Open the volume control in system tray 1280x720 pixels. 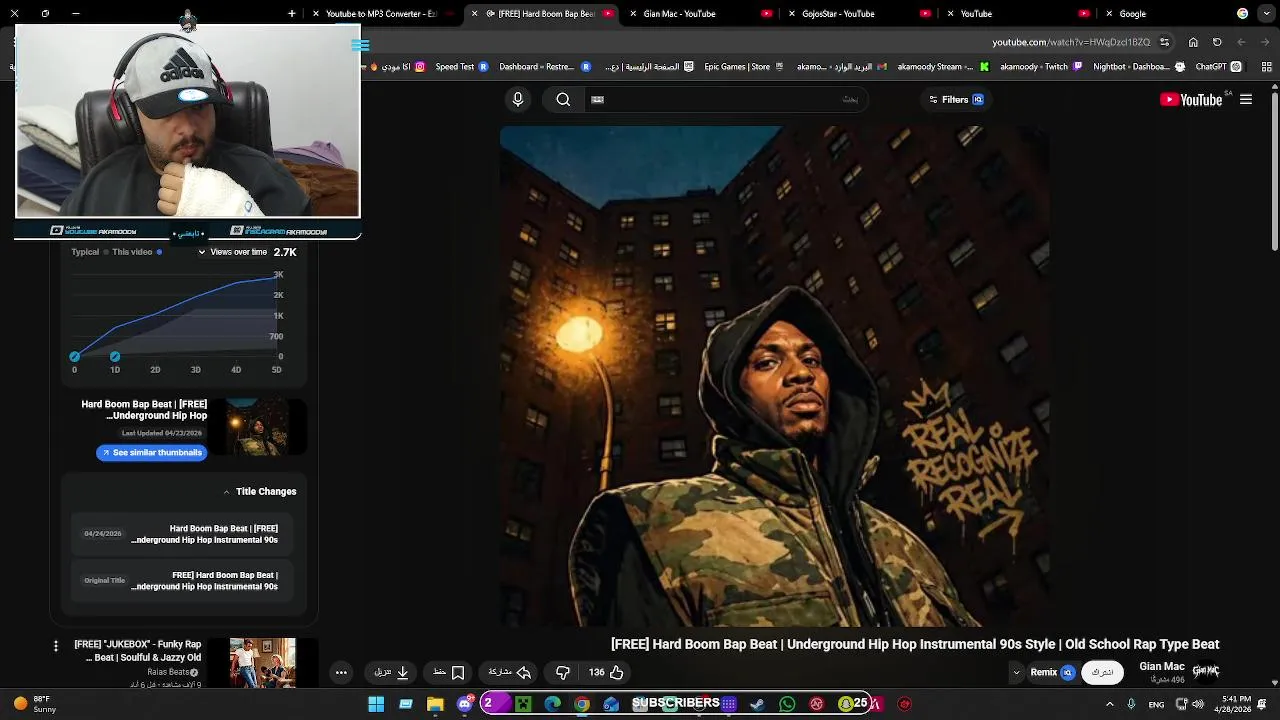pyautogui.click(x=1198, y=704)
